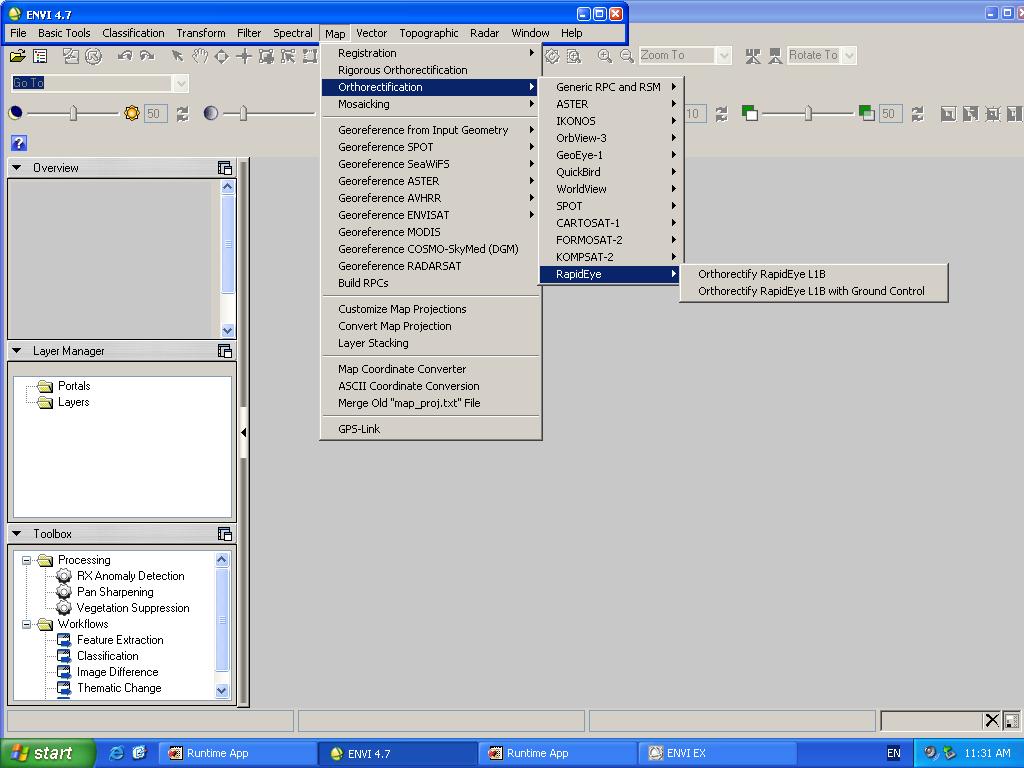Collapse the Toolbox panel triangle

click(18, 534)
